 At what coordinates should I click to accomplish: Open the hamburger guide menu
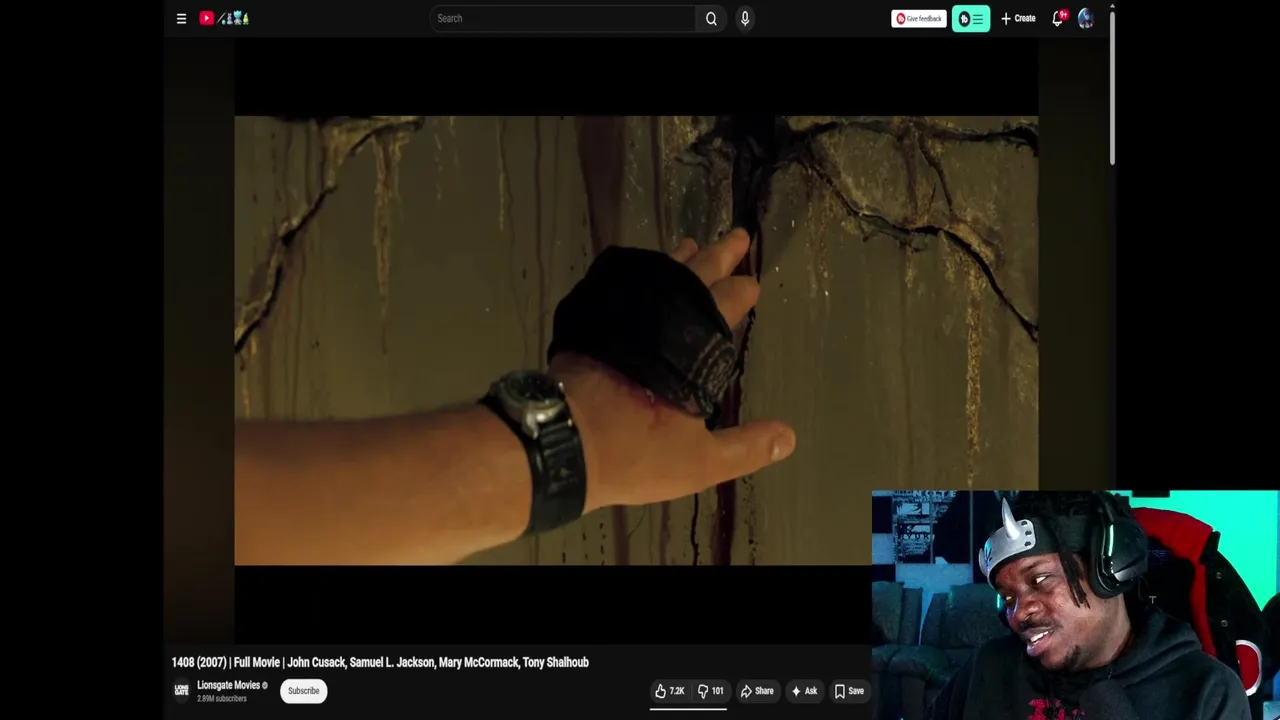pos(181,18)
